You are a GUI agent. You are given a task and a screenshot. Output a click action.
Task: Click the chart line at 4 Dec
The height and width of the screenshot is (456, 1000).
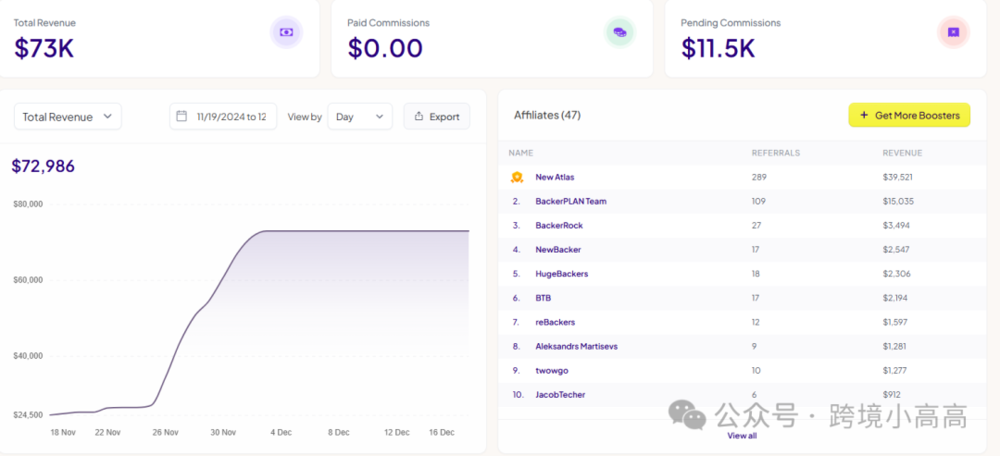pos(281,231)
